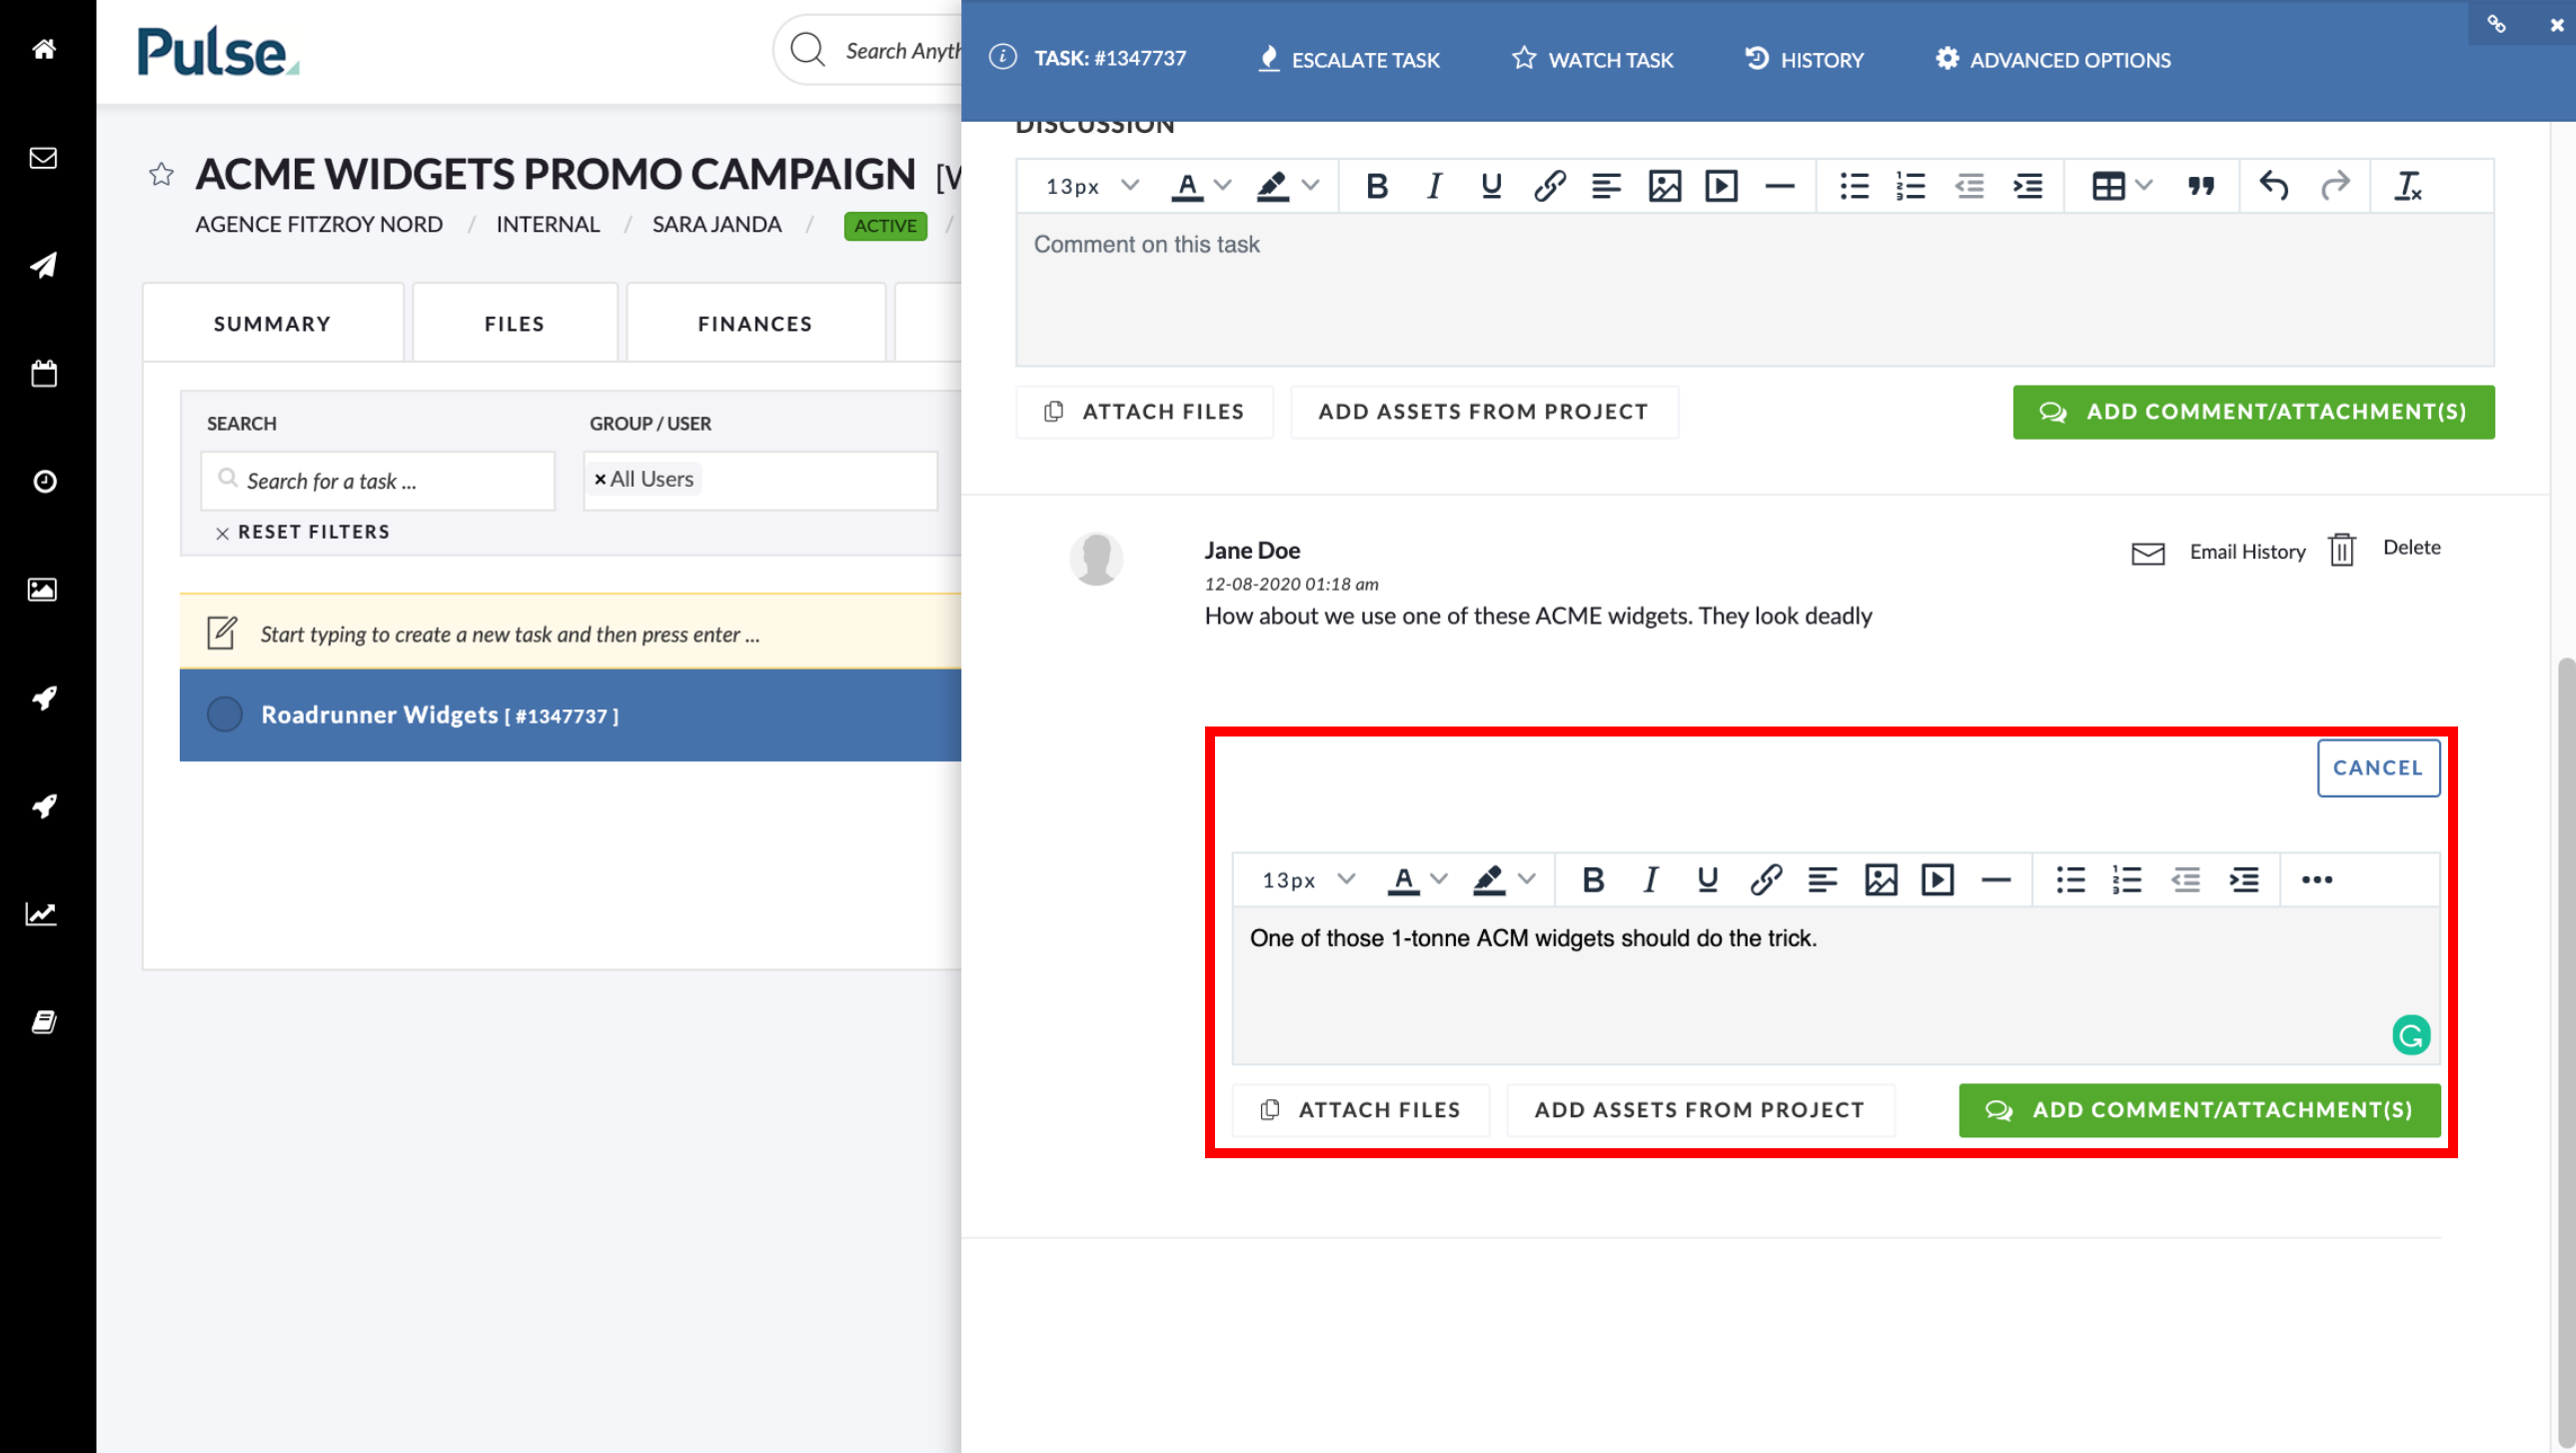Toggle bold in the reply editor

click(1592, 880)
